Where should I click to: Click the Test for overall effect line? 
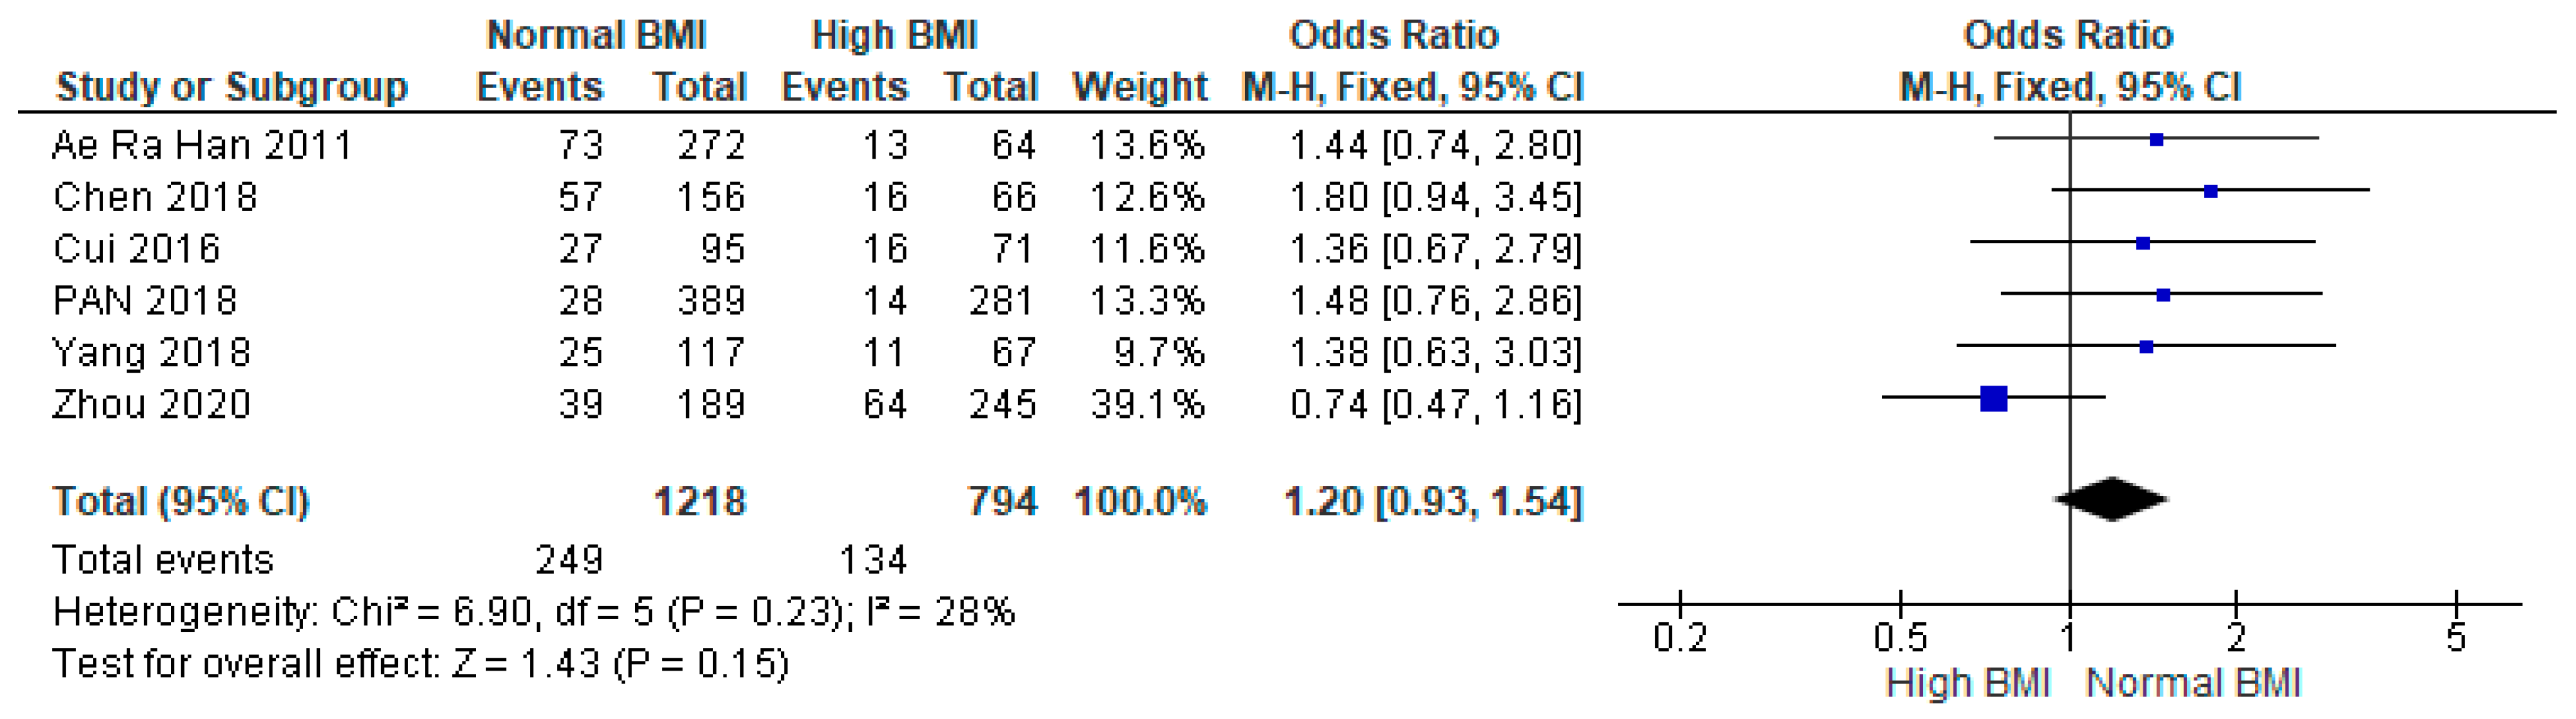420,664
